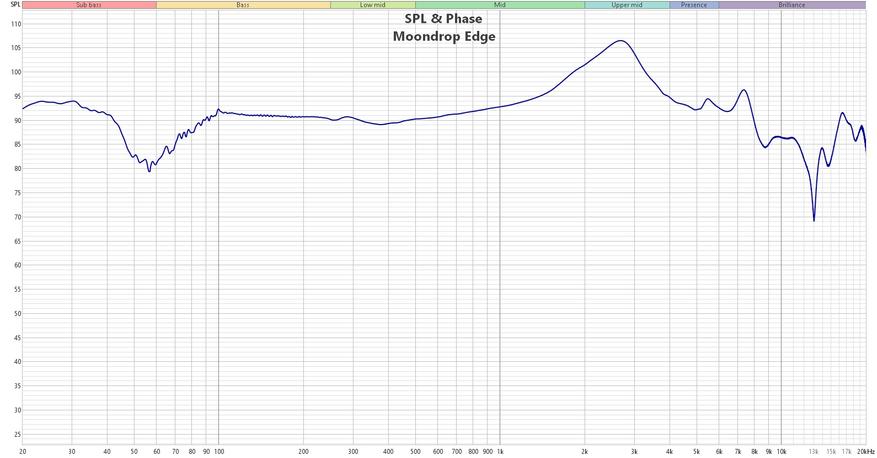Image resolution: width=877 pixels, height=458 pixels.
Task: Click the 3k frequency axis label
Action: pos(634,452)
